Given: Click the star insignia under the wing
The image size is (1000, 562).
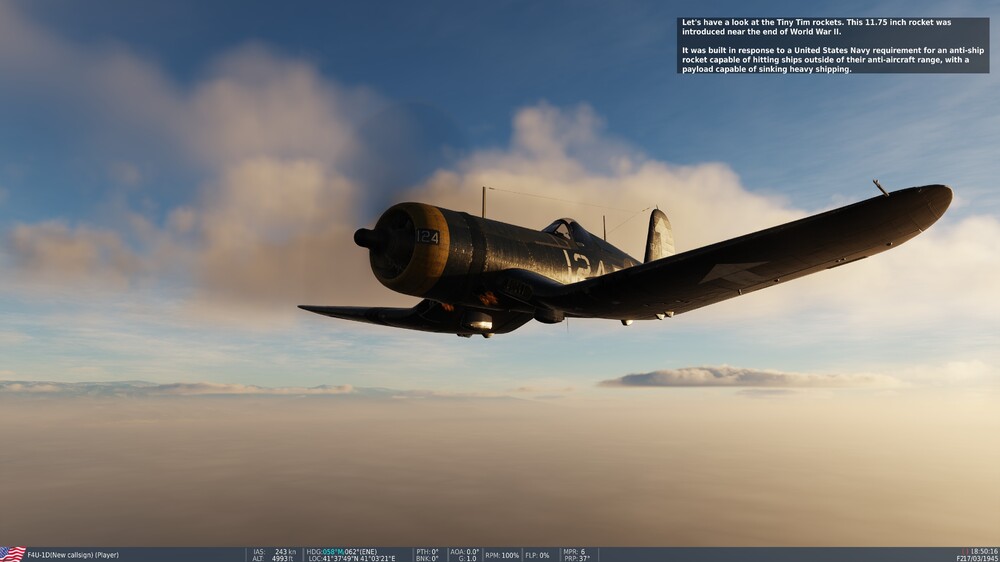Looking at the screenshot, I should click(x=732, y=272).
